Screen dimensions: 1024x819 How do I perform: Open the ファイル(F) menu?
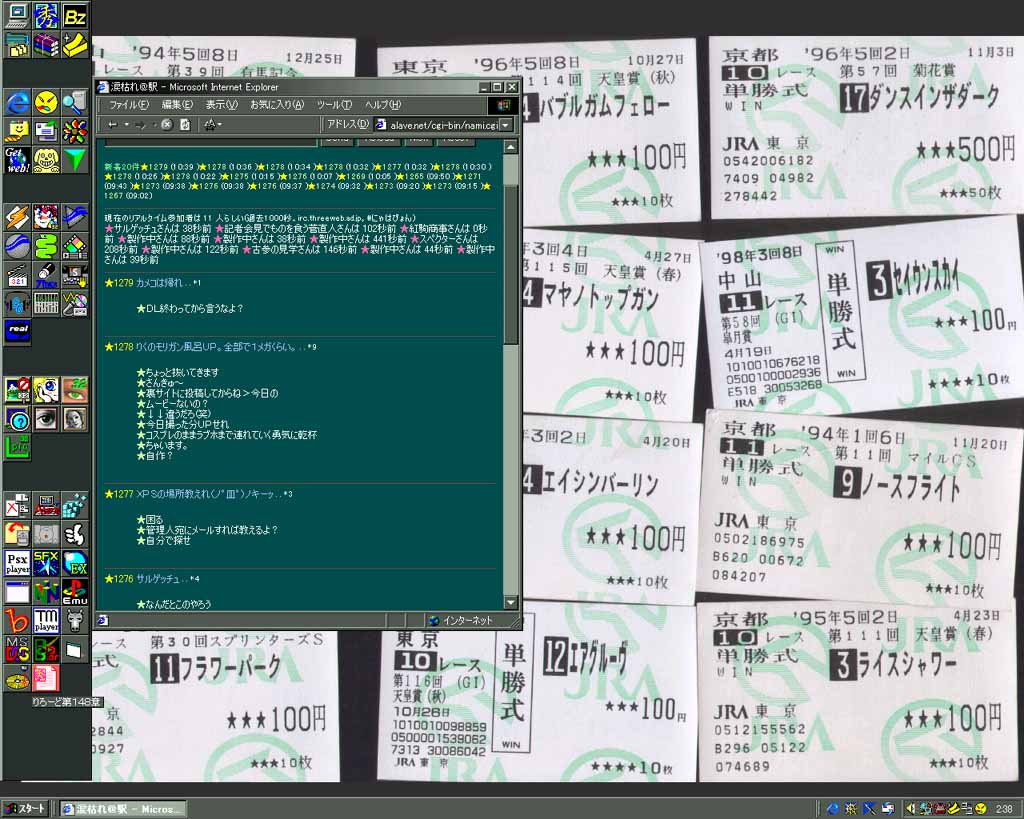[x=128, y=104]
